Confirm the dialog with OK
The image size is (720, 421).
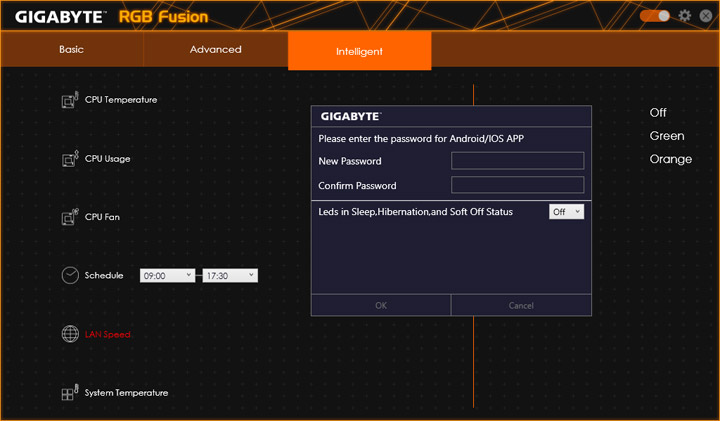click(381, 305)
